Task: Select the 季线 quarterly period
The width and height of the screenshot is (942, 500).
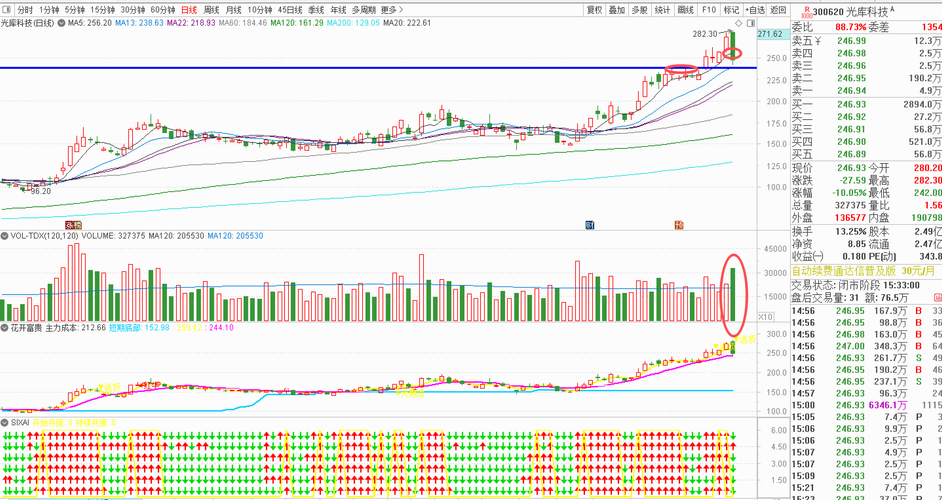Action: (316, 10)
